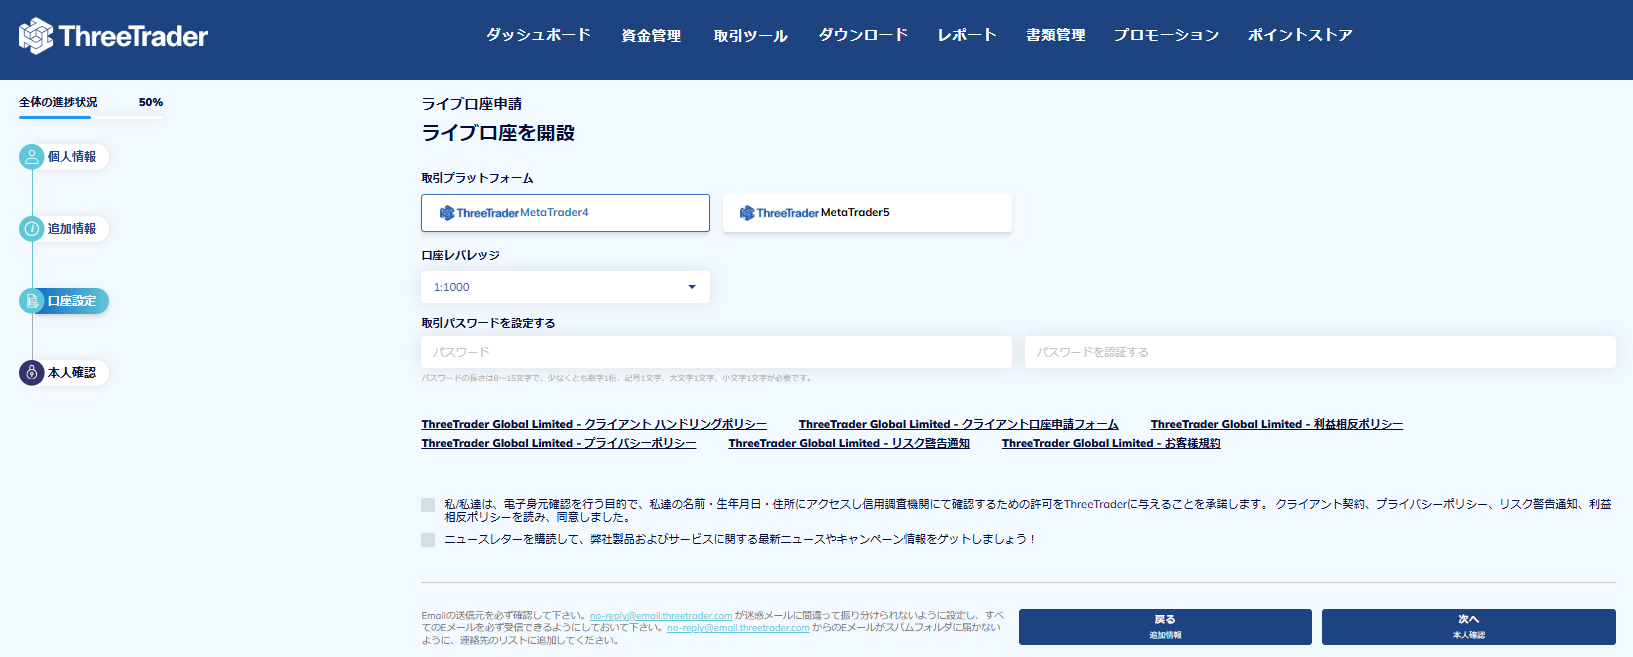Select the ThreeTrader MetaTrader5 platform
Viewport: 1633px width, 657px height.
867,213
